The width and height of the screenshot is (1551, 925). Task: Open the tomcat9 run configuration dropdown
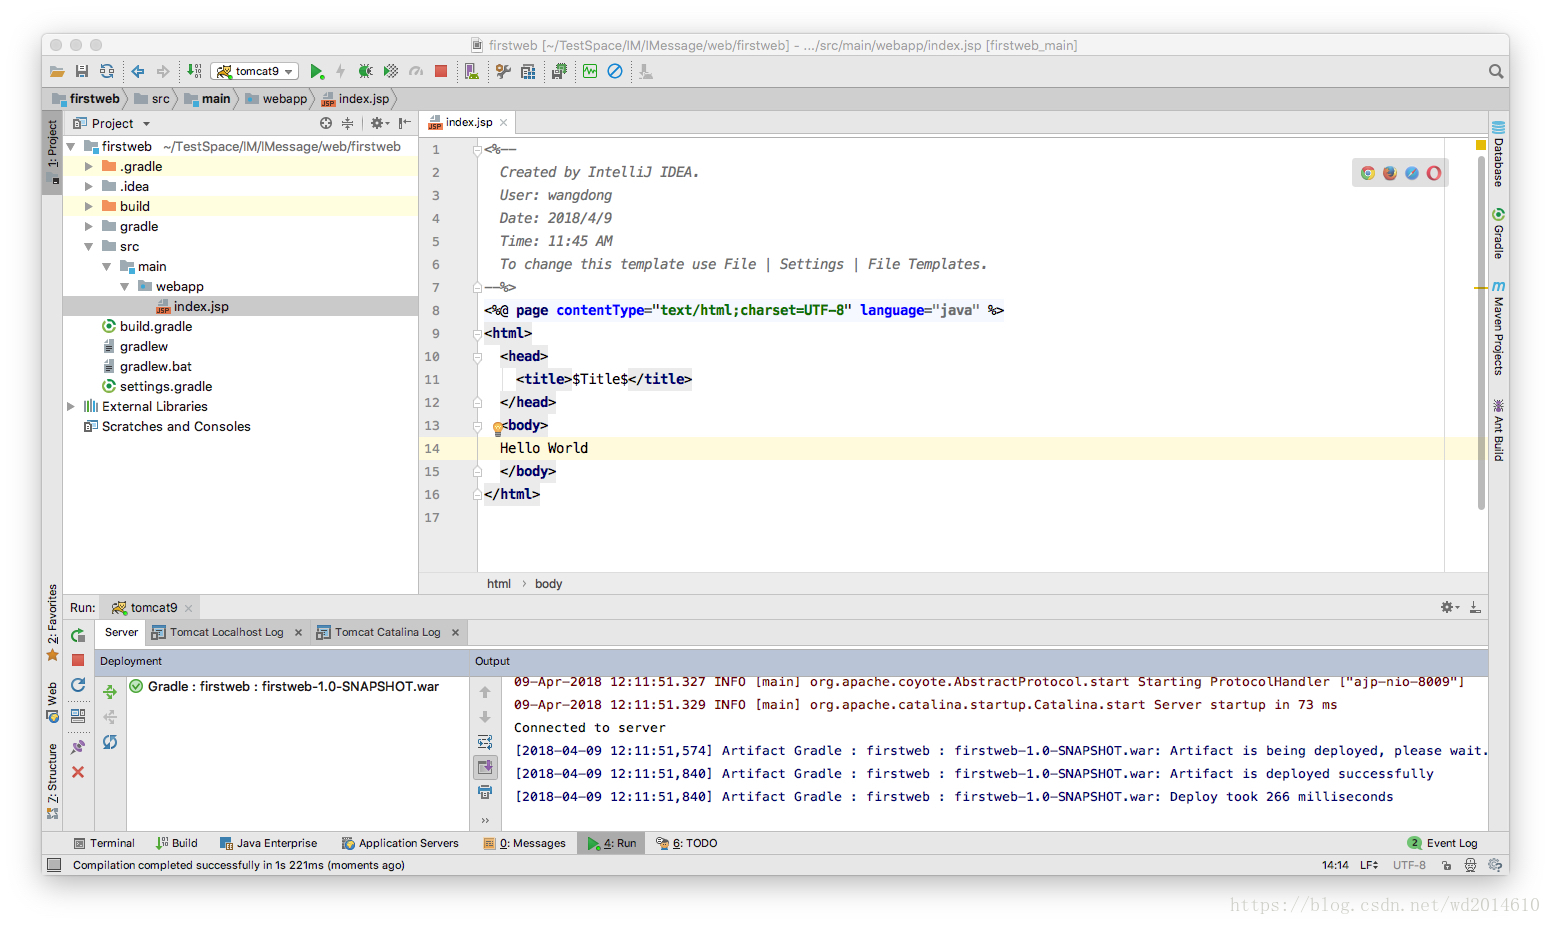click(x=255, y=71)
